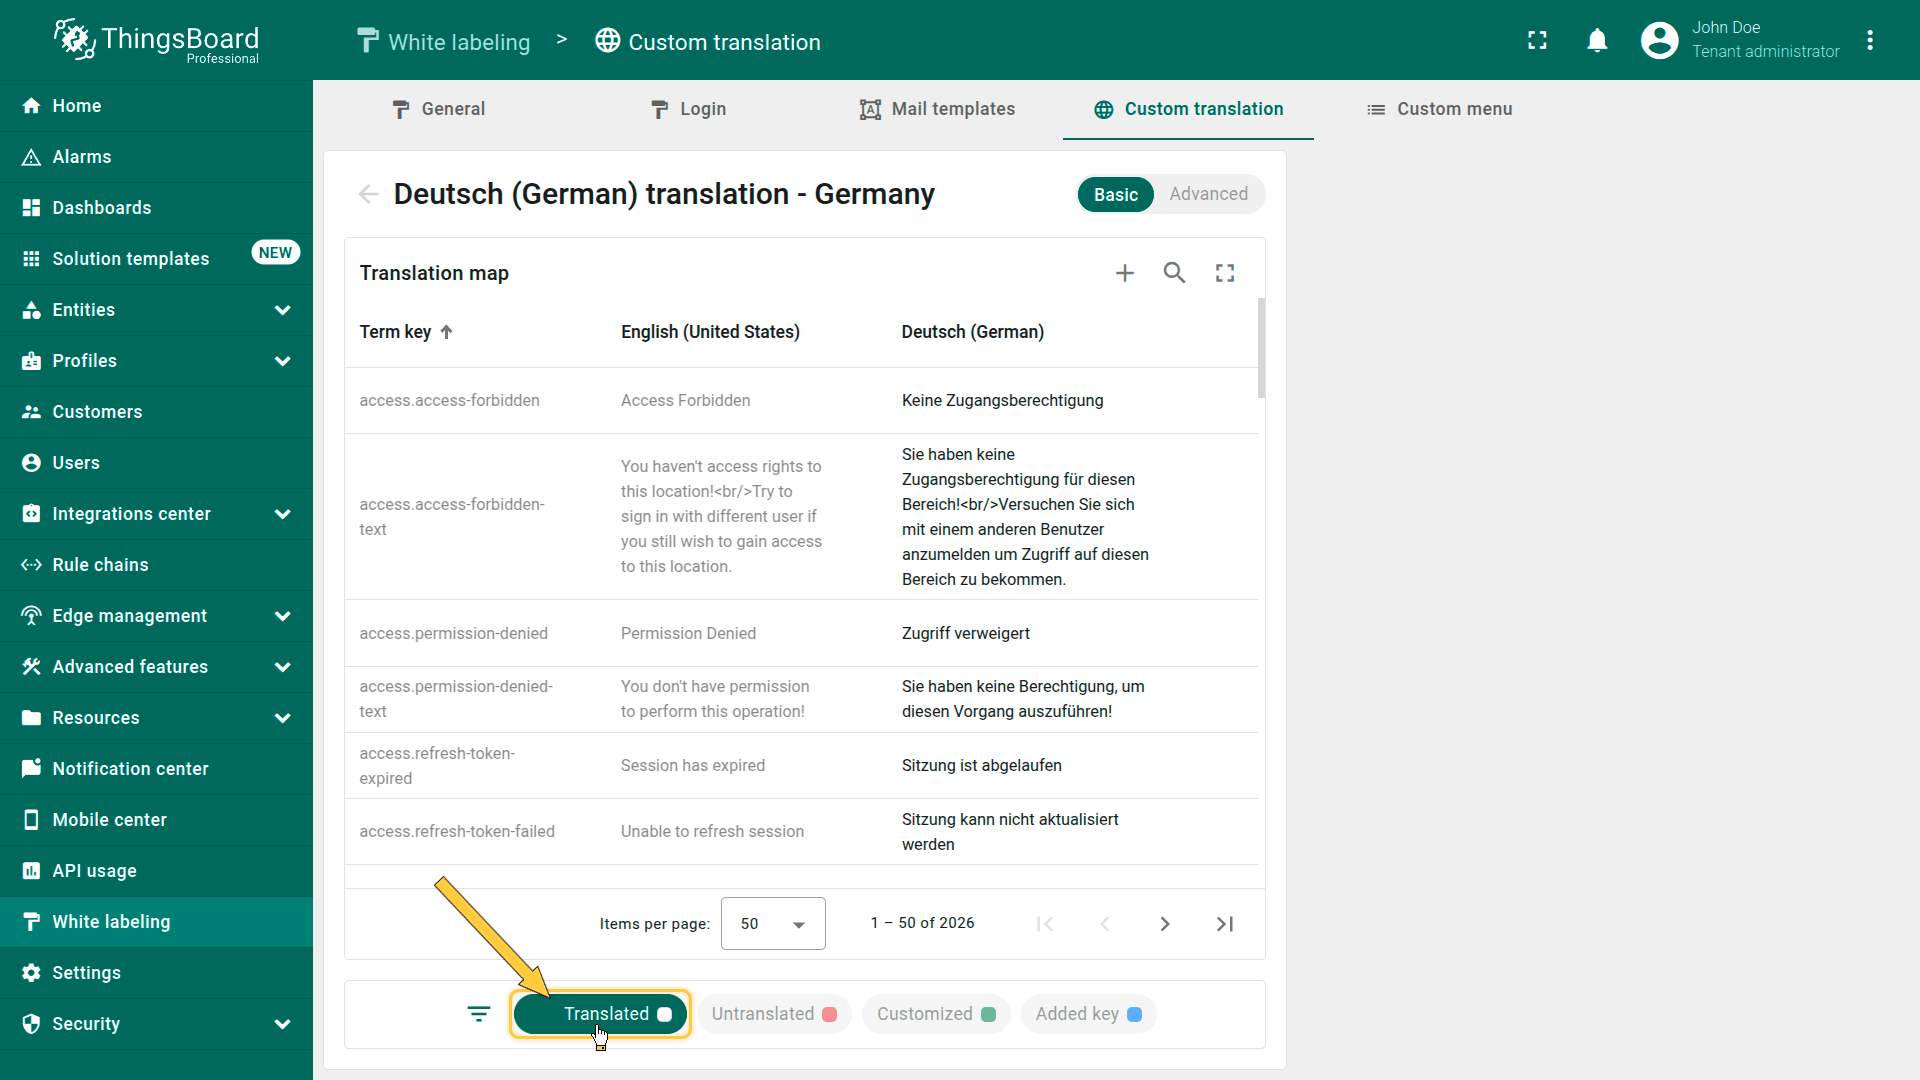The image size is (1920, 1080).
Task: Open the filter list icon
Action: pos(479,1014)
